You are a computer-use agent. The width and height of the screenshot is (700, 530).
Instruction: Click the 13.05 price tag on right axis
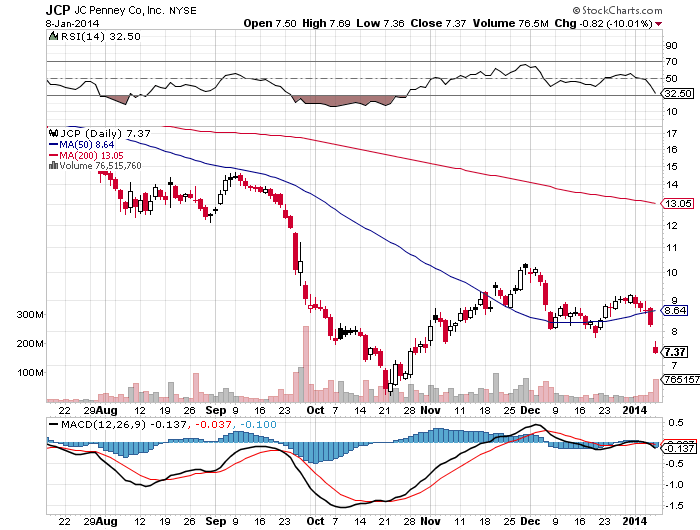[x=678, y=204]
